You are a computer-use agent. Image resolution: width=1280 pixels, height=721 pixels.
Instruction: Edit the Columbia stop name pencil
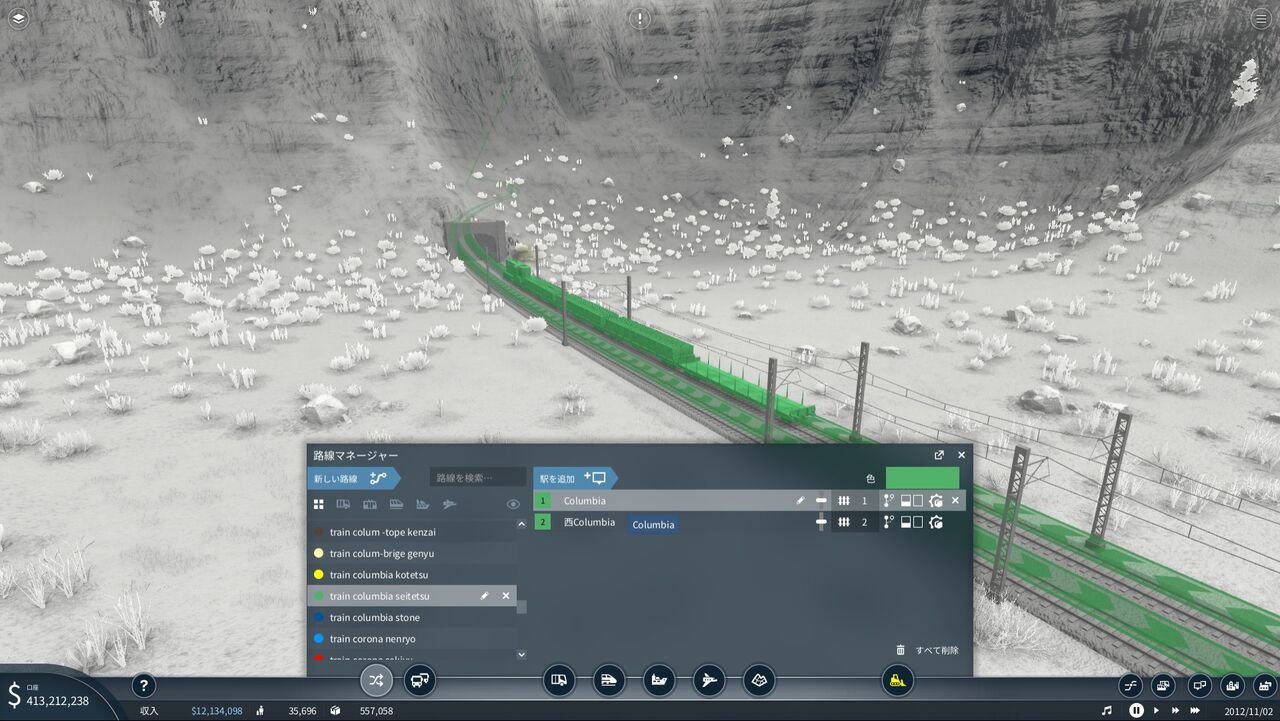click(800, 500)
